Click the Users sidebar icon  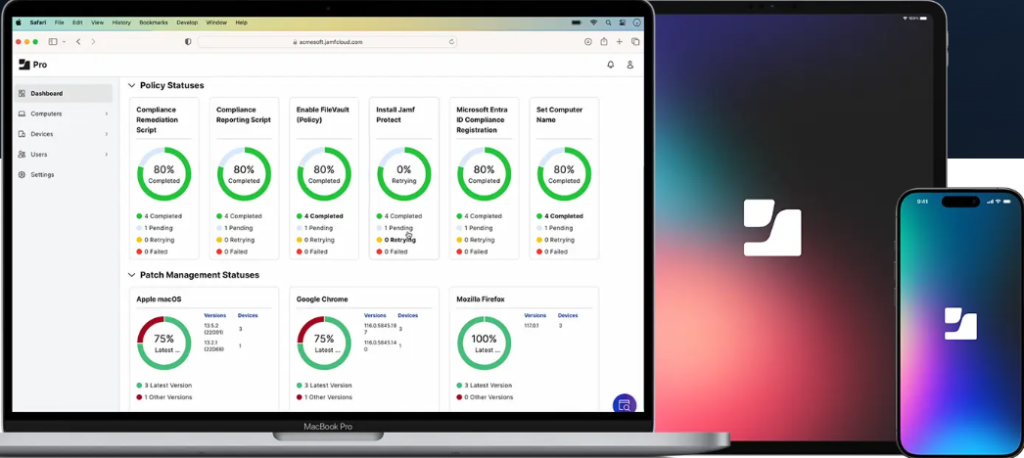pos(22,154)
